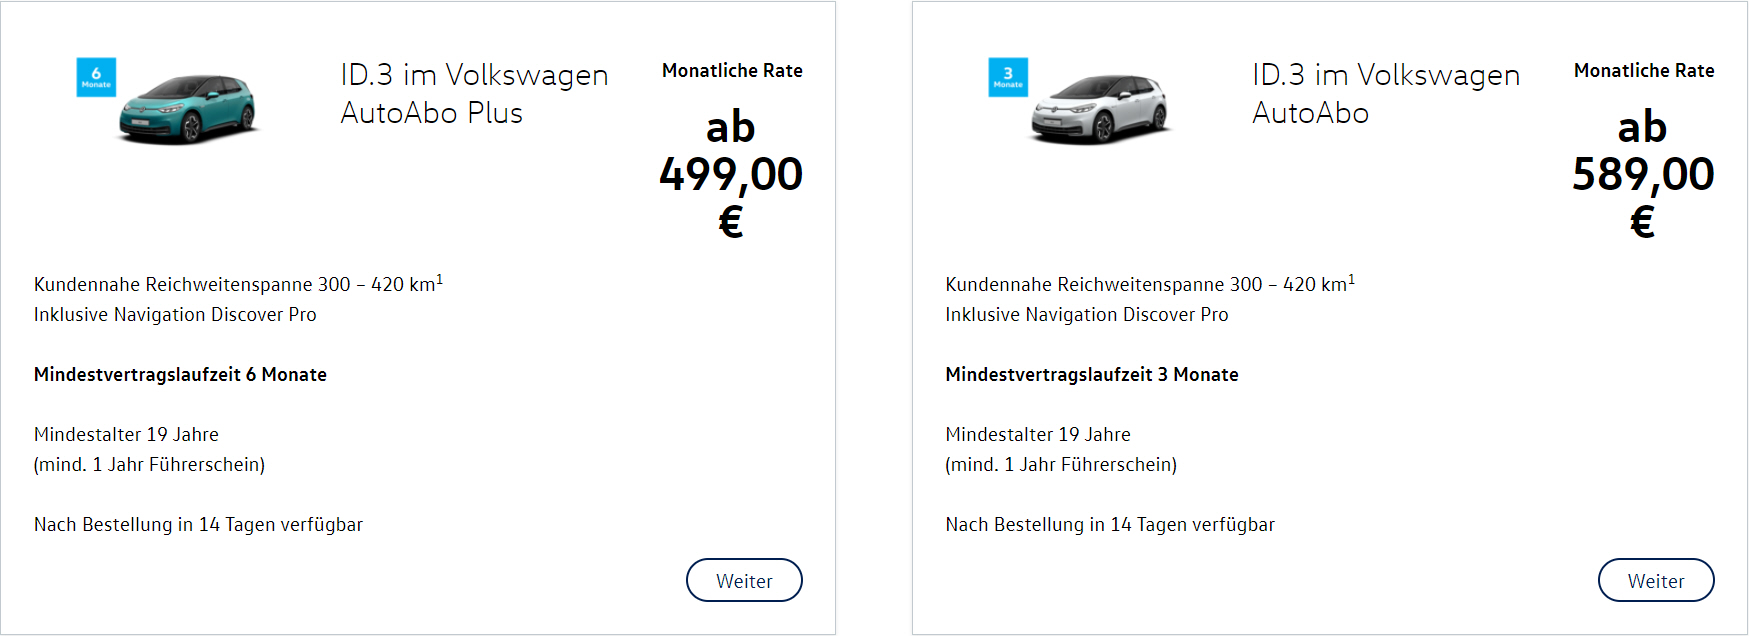This screenshot has height=636, width=1749.
Task: Click the ab 499,00 € monthly price
Action: (x=731, y=174)
